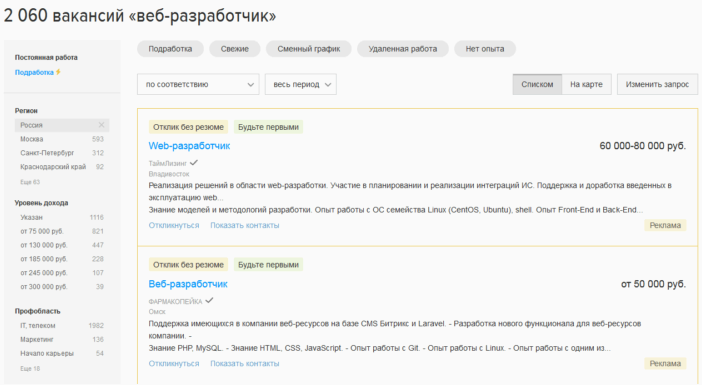Screen dimensions: 702x385
Task: Click the Изменить запрос button
Action: click(657, 84)
